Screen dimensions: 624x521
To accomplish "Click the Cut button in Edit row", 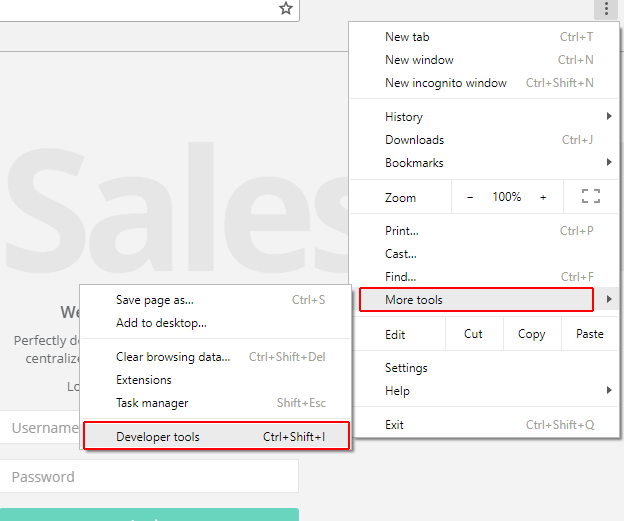I will pyautogui.click(x=473, y=334).
